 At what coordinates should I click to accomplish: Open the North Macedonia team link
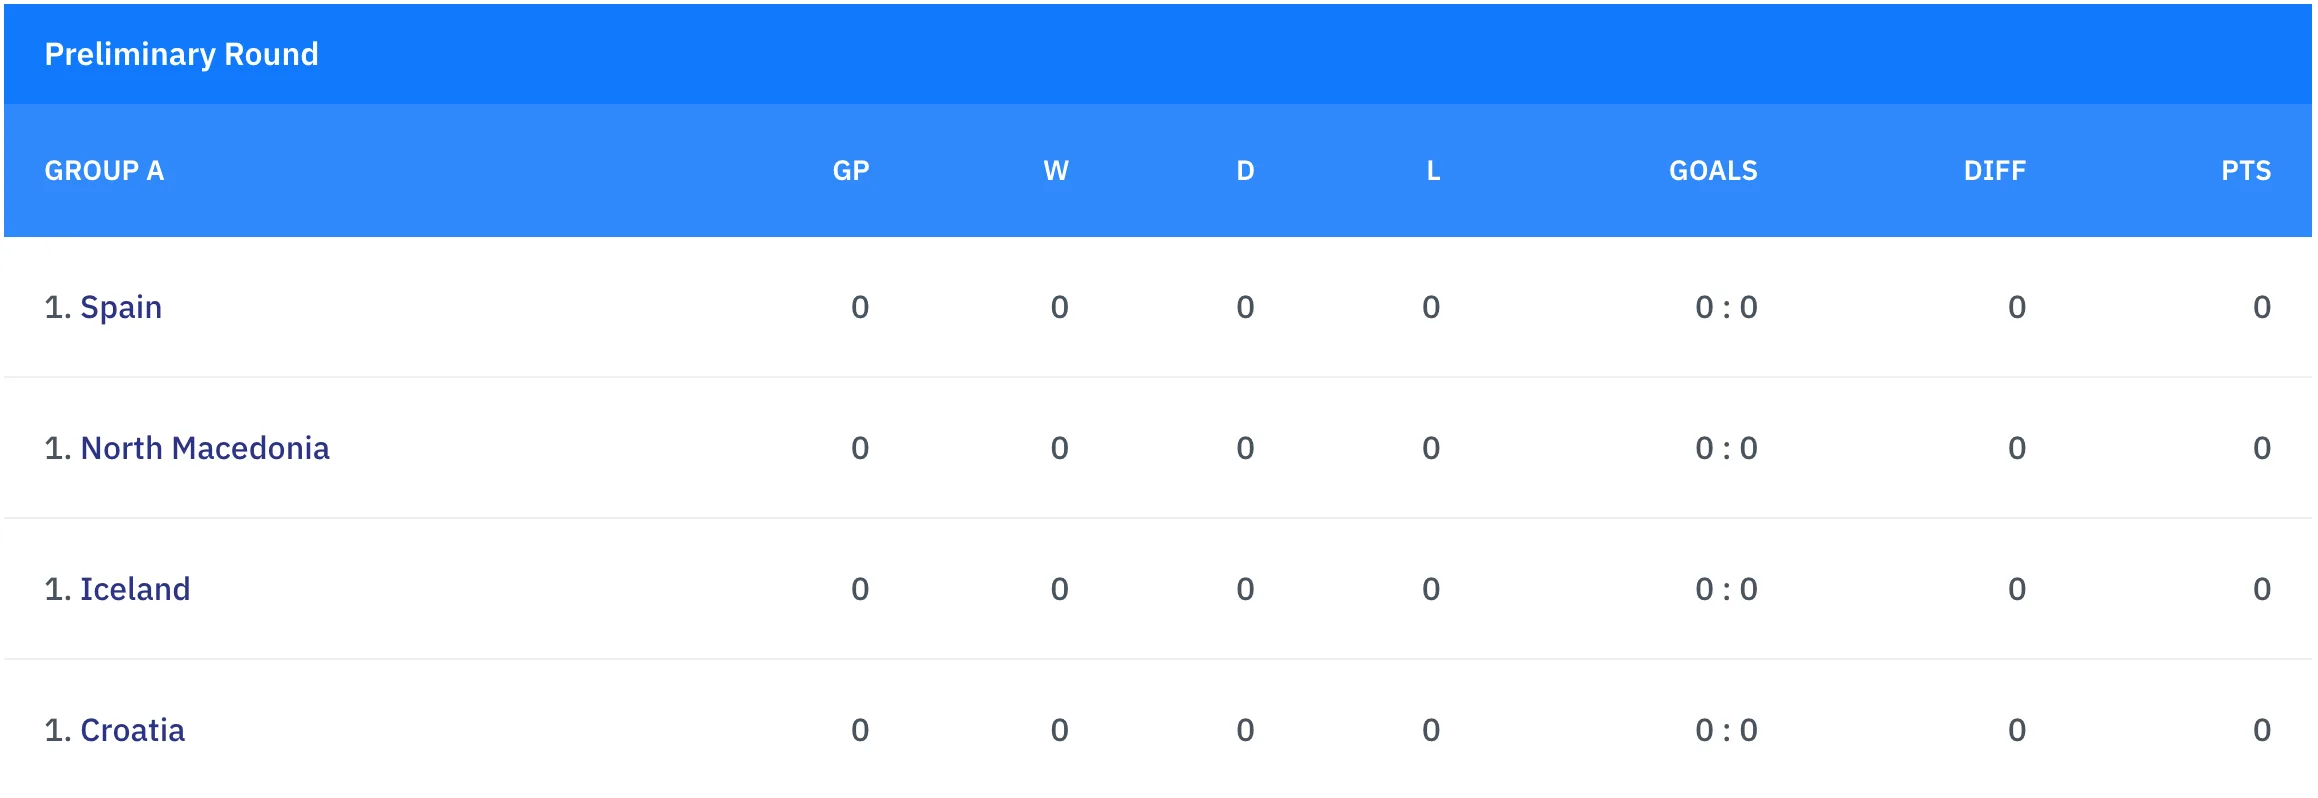[204, 448]
